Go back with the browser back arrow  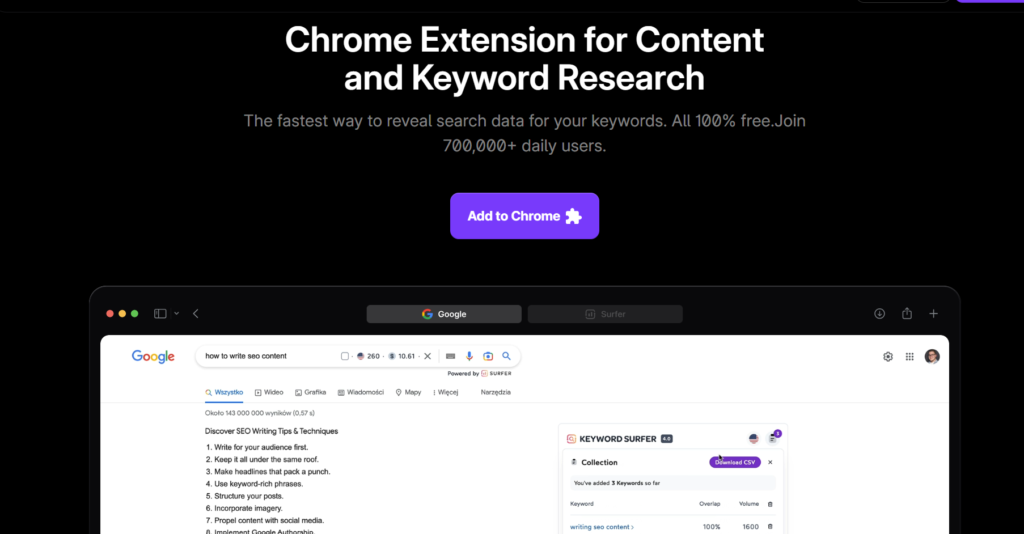tap(195, 313)
